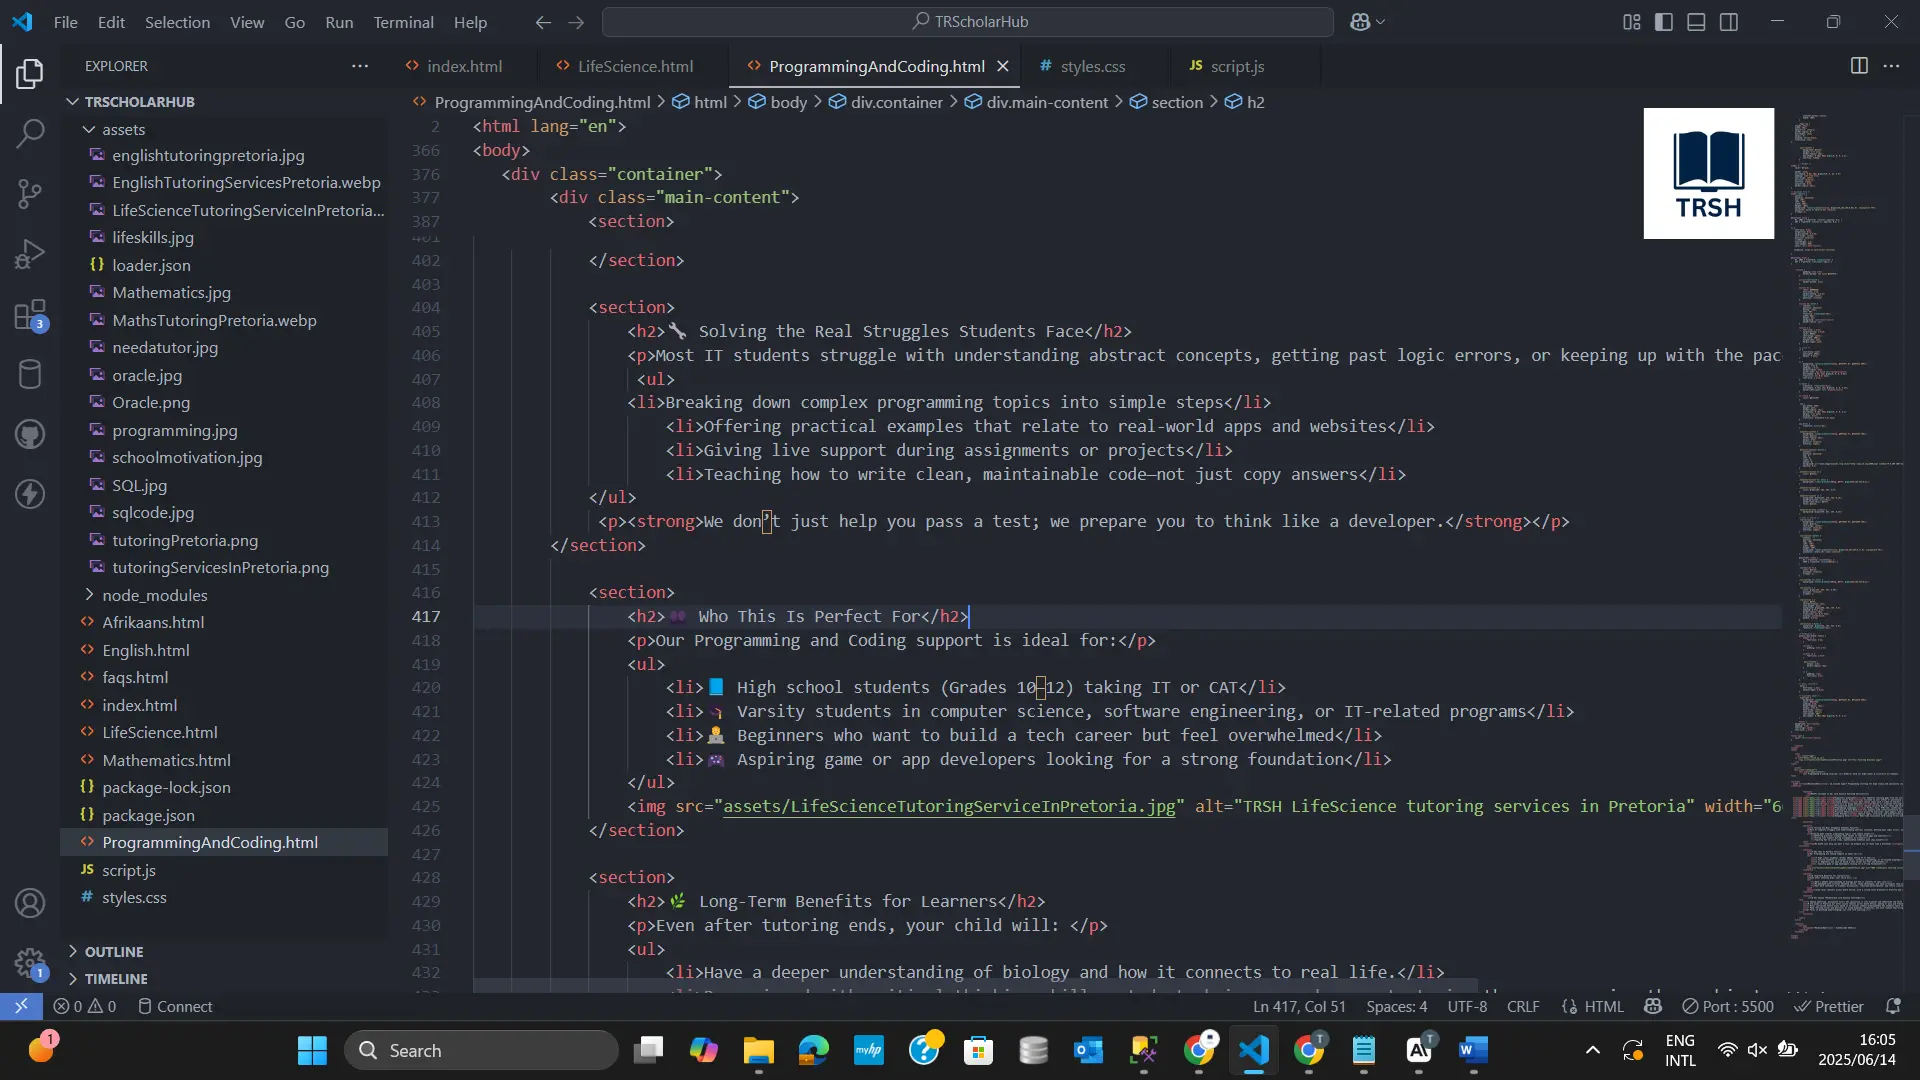The width and height of the screenshot is (1920, 1080).
Task: Toggle the Primary Side Bar layout button
Action: pos(1664,22)
